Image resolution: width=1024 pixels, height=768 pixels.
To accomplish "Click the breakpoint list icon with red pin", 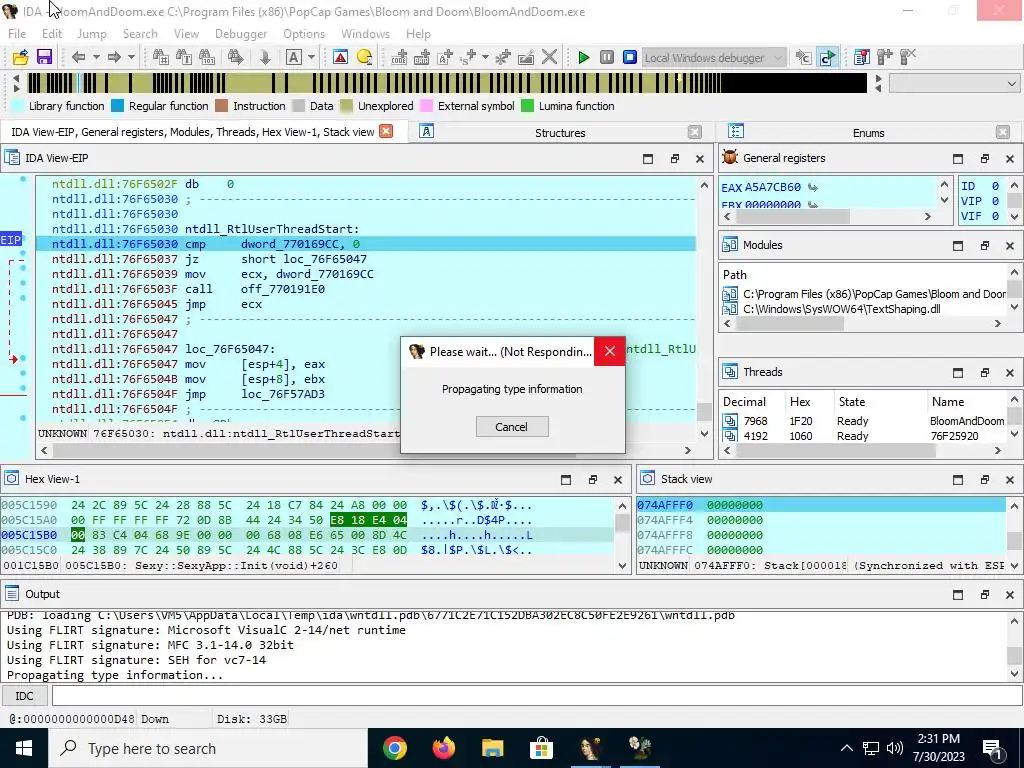I will pos(861,57).
